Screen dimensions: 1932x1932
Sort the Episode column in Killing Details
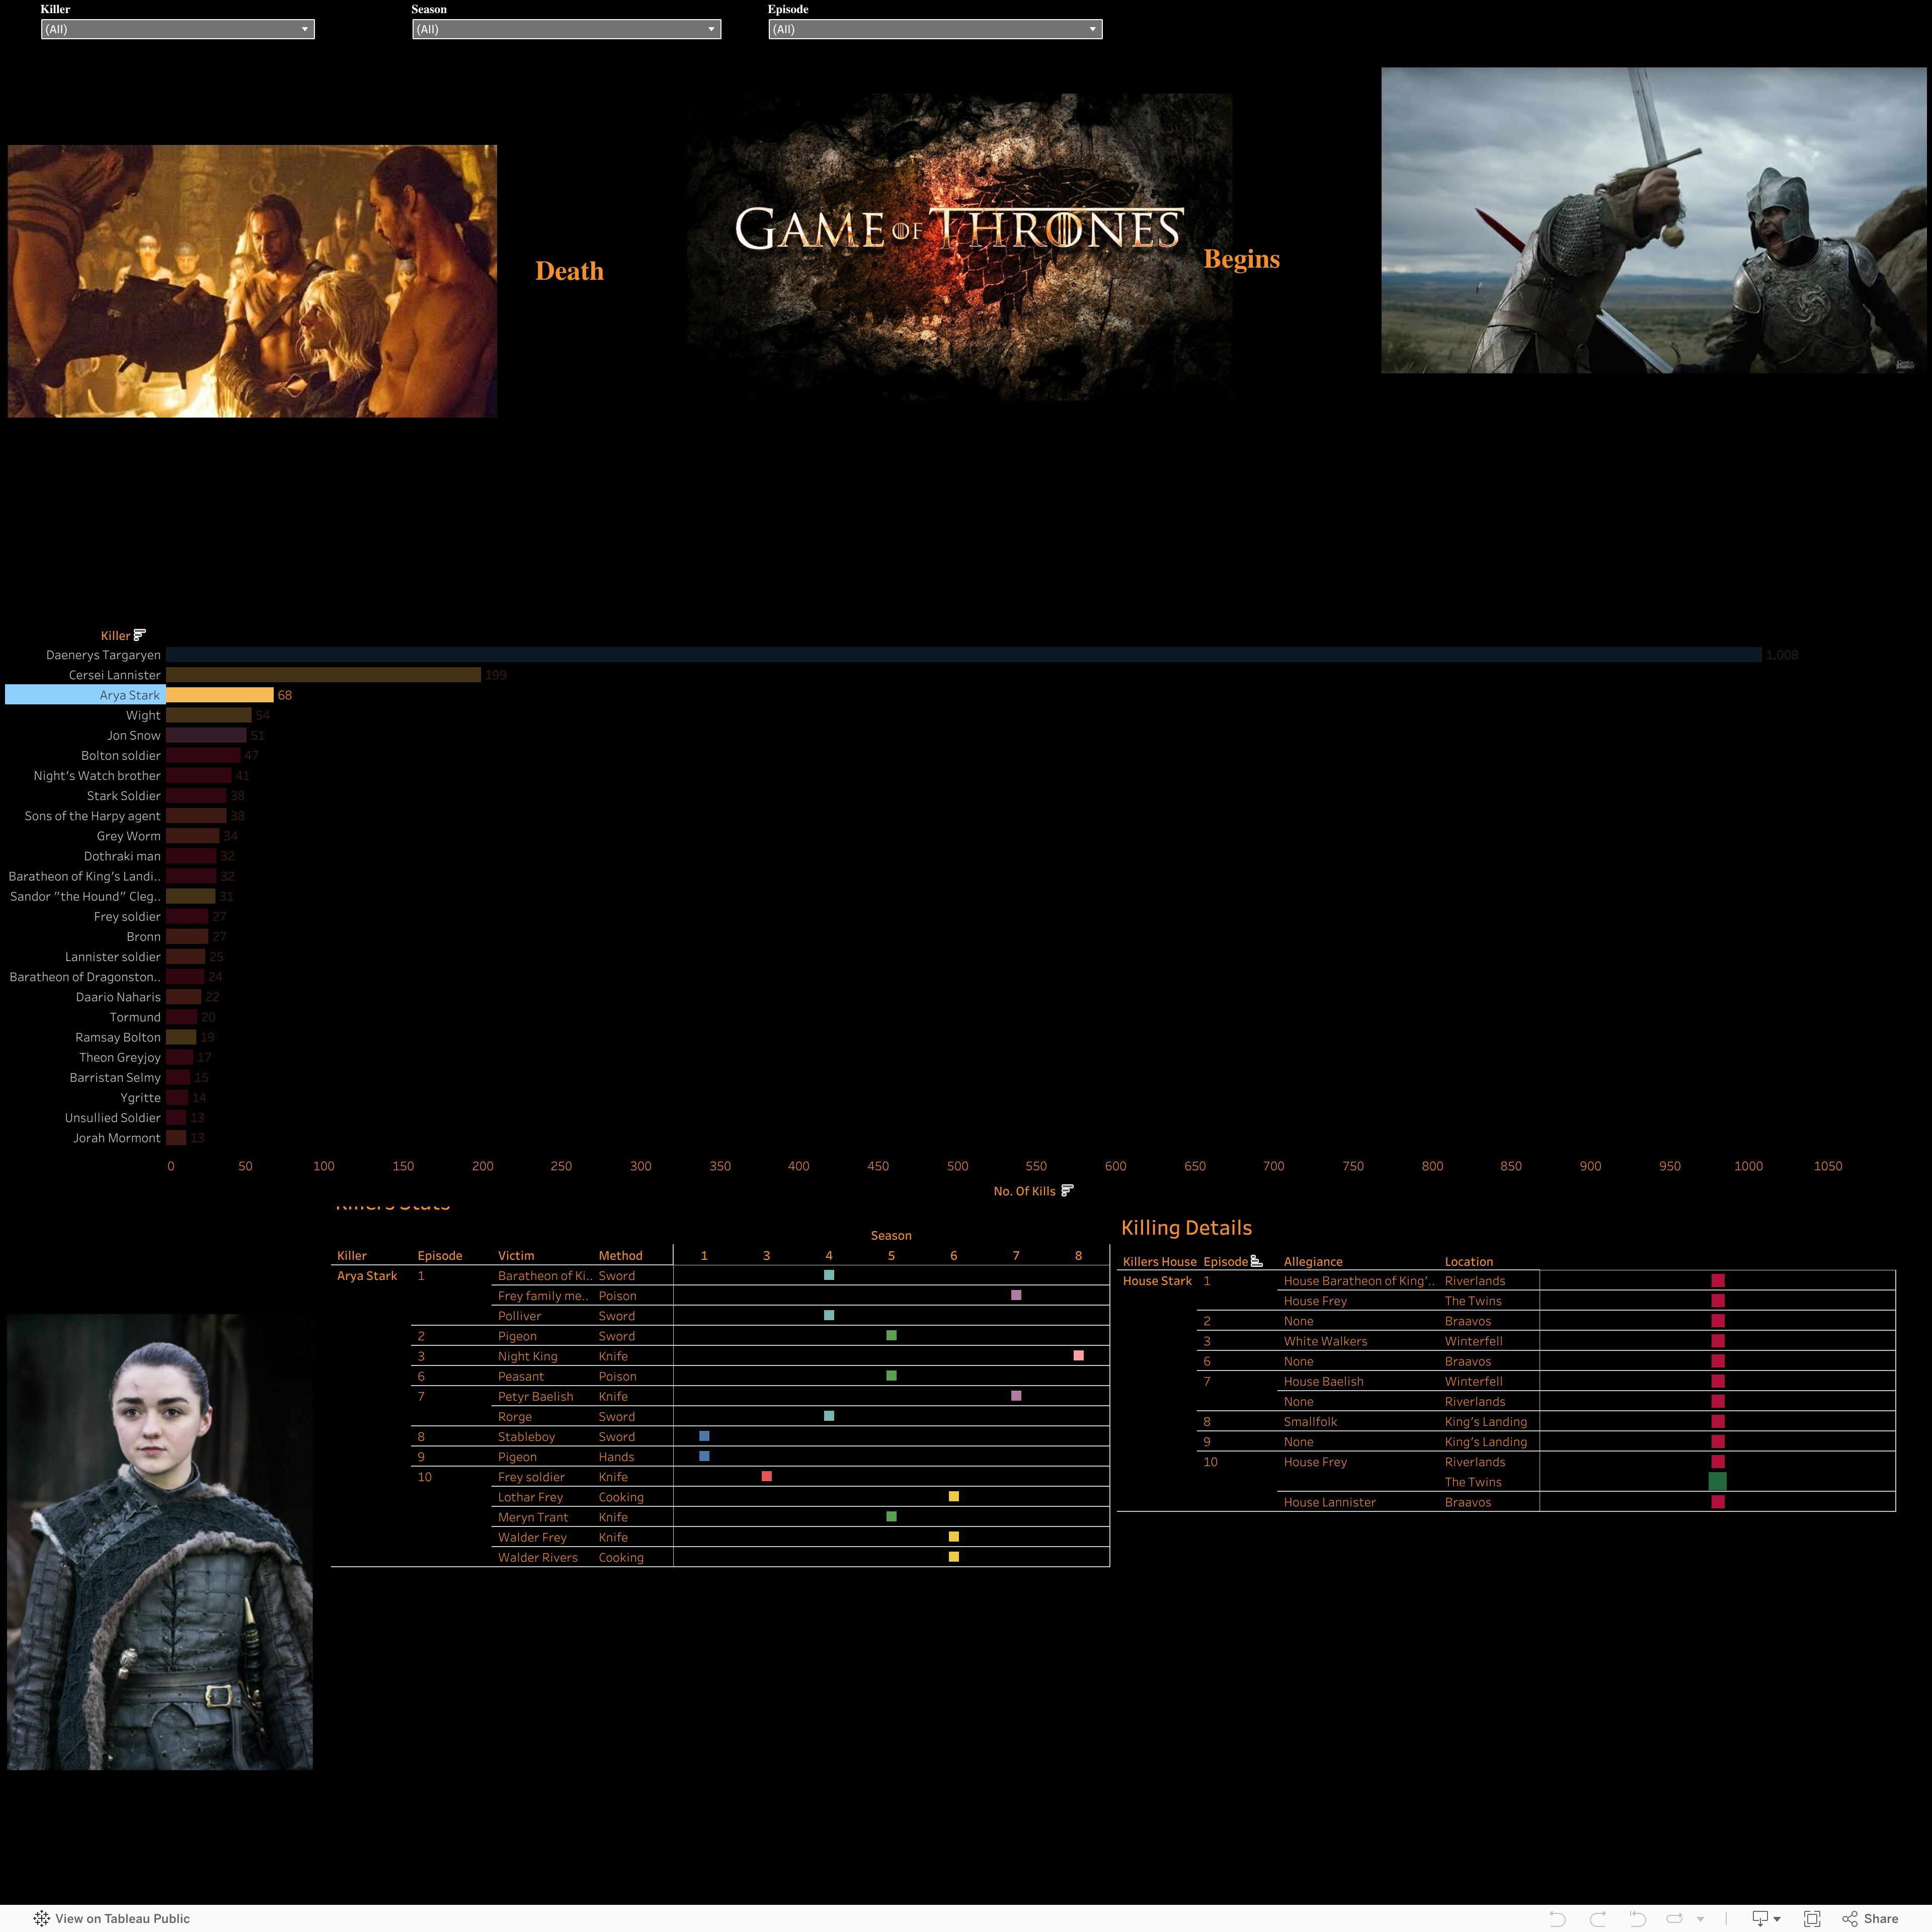click(1256, 1261)
